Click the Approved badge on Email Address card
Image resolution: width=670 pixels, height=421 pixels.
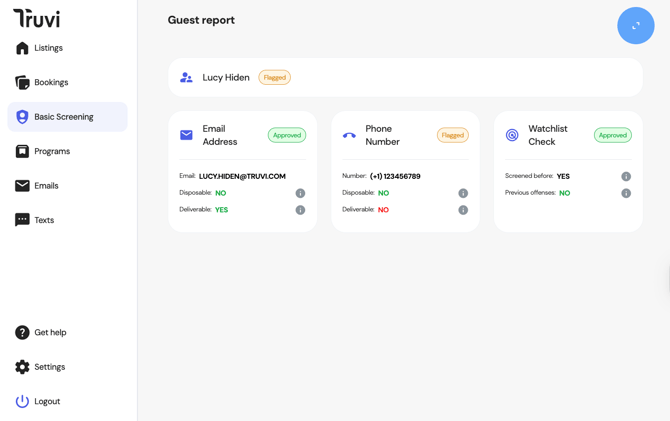pos(287,135)
